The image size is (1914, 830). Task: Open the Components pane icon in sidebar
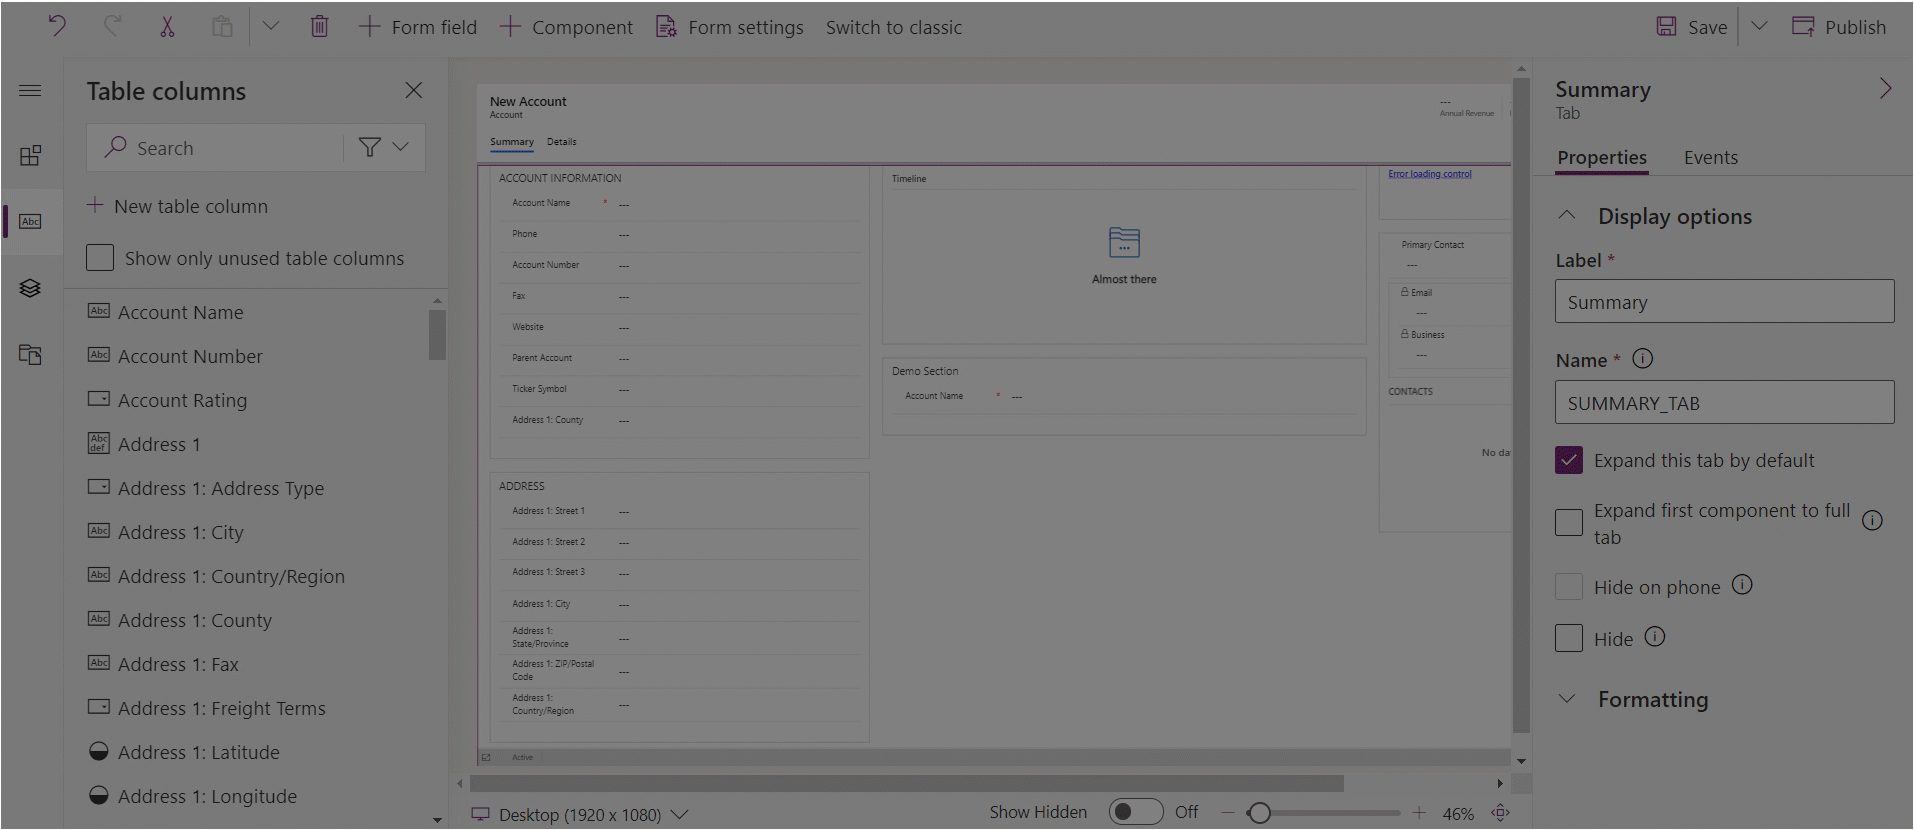coord(30,155)
